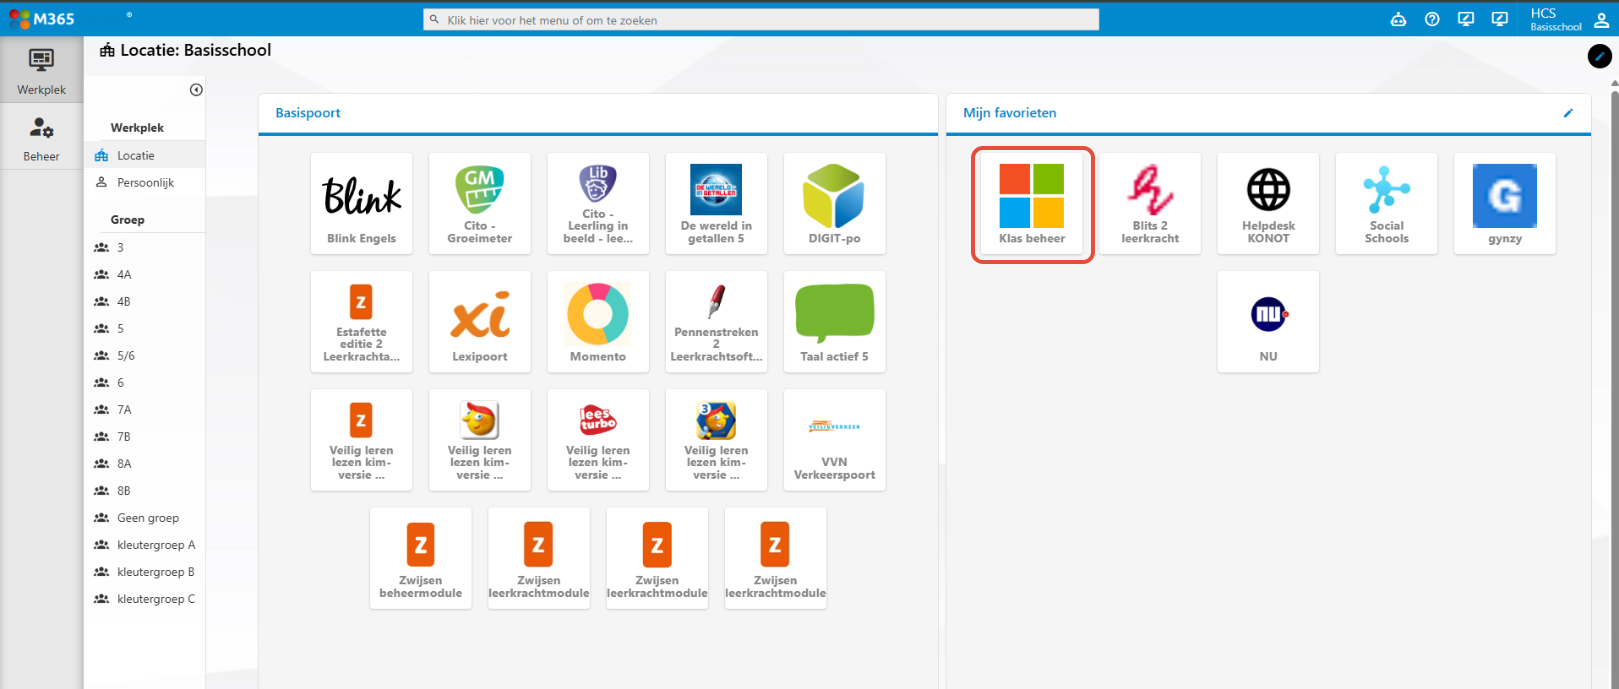Select group 4A
The height and width of the screenshot is (689, 1619).
click(x=144, y=274)
